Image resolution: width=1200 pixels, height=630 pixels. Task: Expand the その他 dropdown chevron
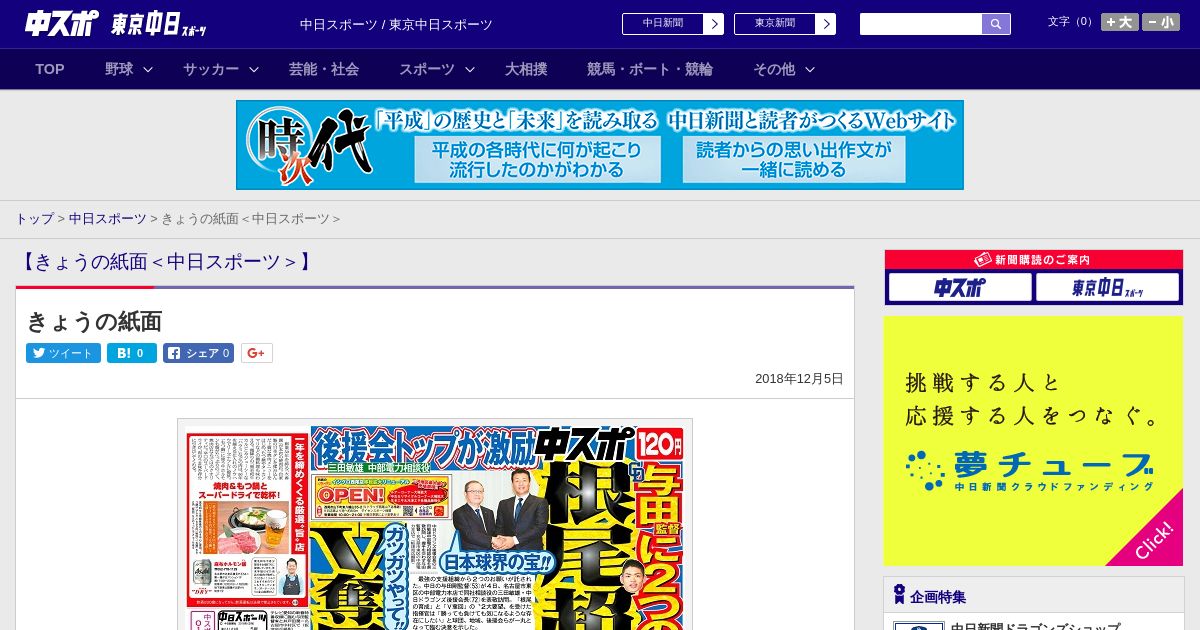[810, 69]
